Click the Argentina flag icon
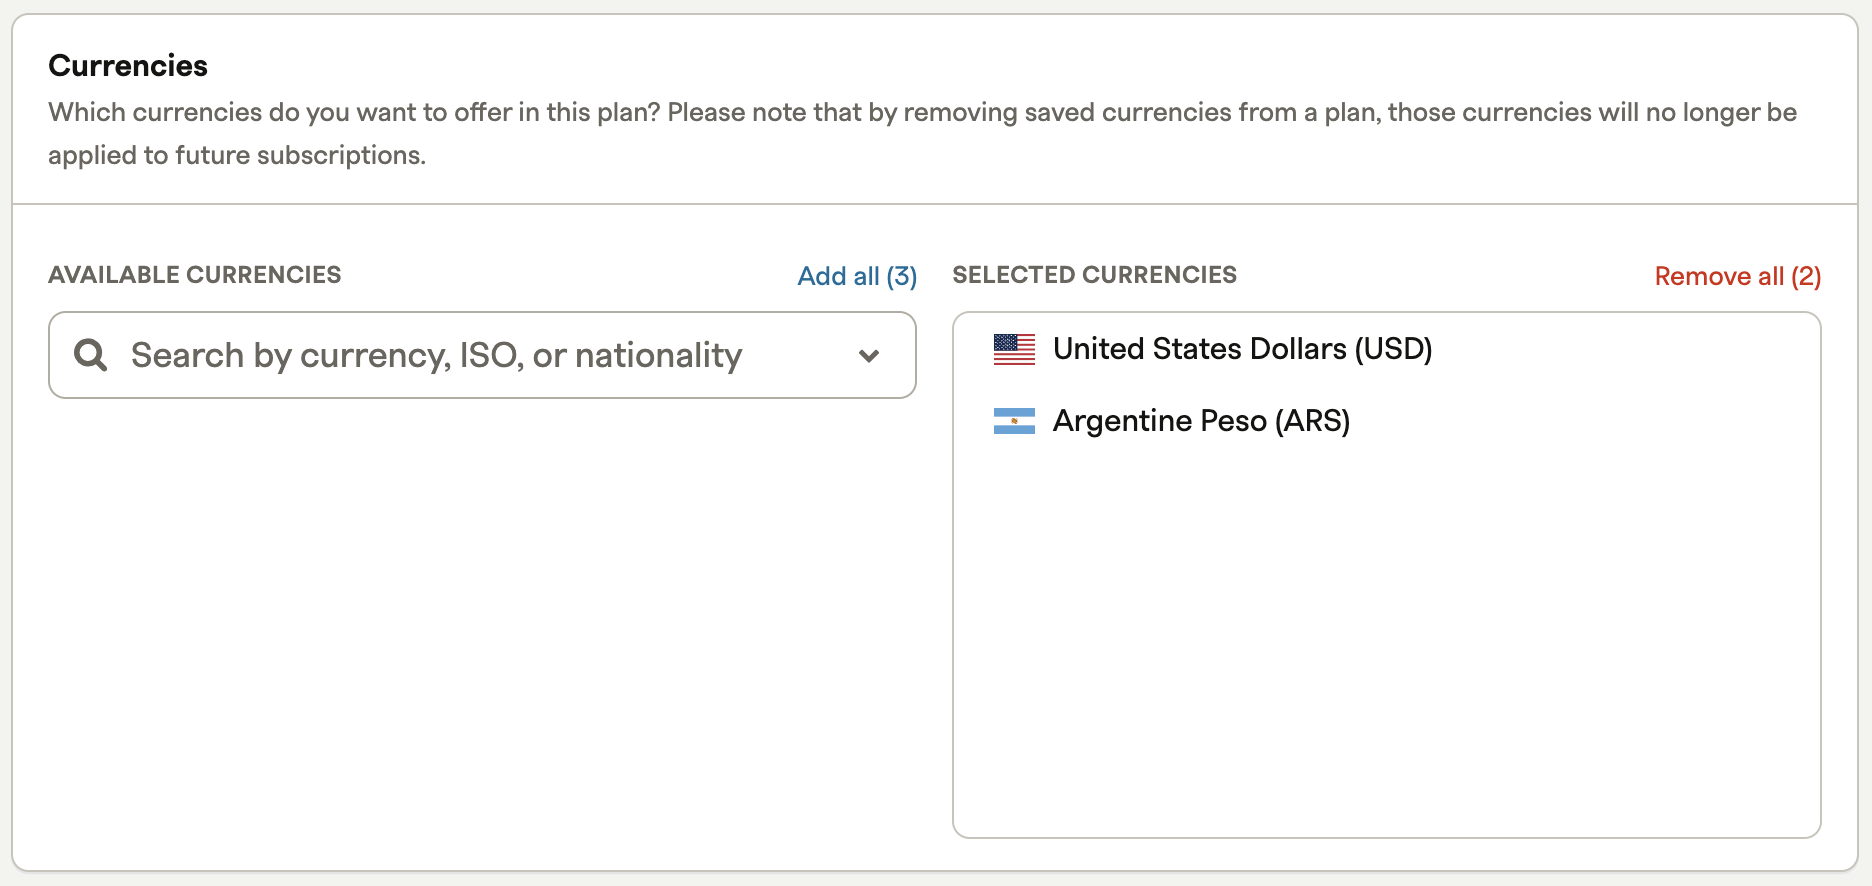The height and width of the screenshot is (886, 1872). (x=1014, y=421)
